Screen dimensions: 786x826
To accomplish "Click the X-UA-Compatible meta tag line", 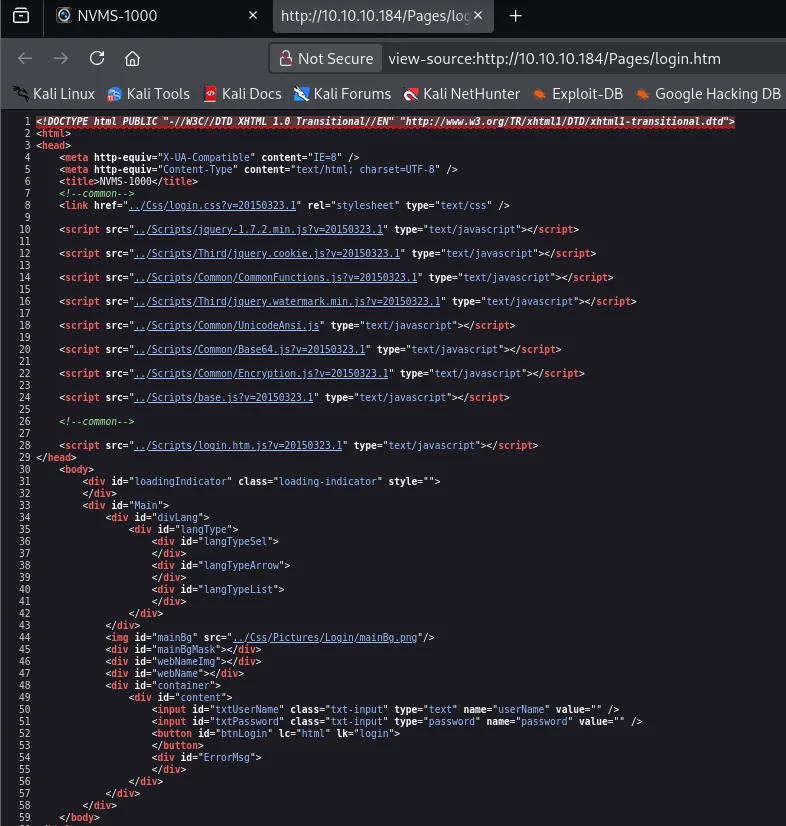I will click(x=209, y=158).
